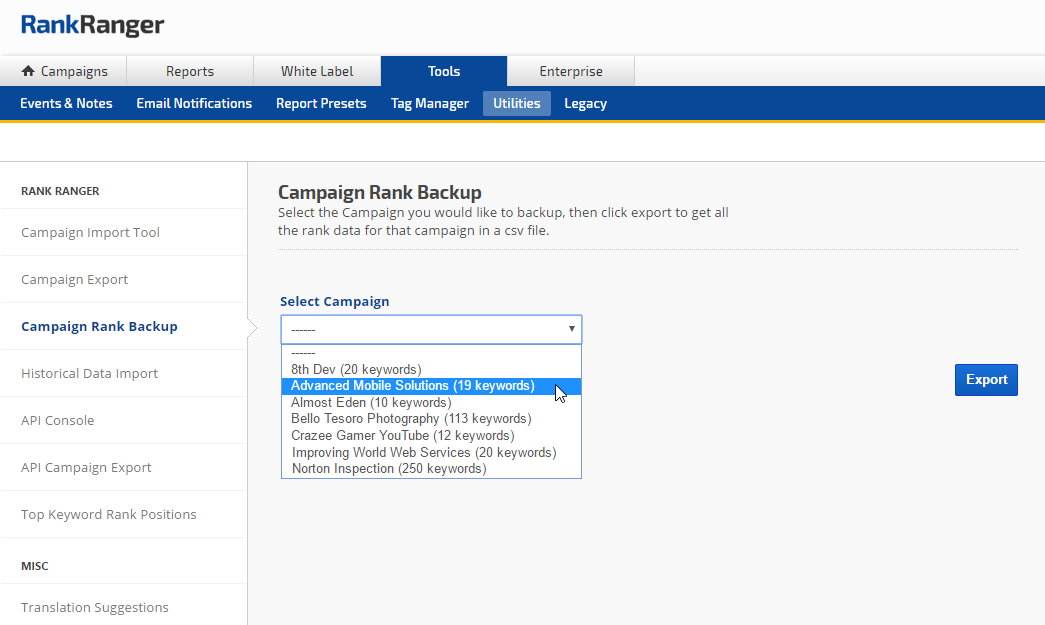Open Campaign Import Tool in sidebar
This screenshot has height=625, width=1045.
click(91, 232)
